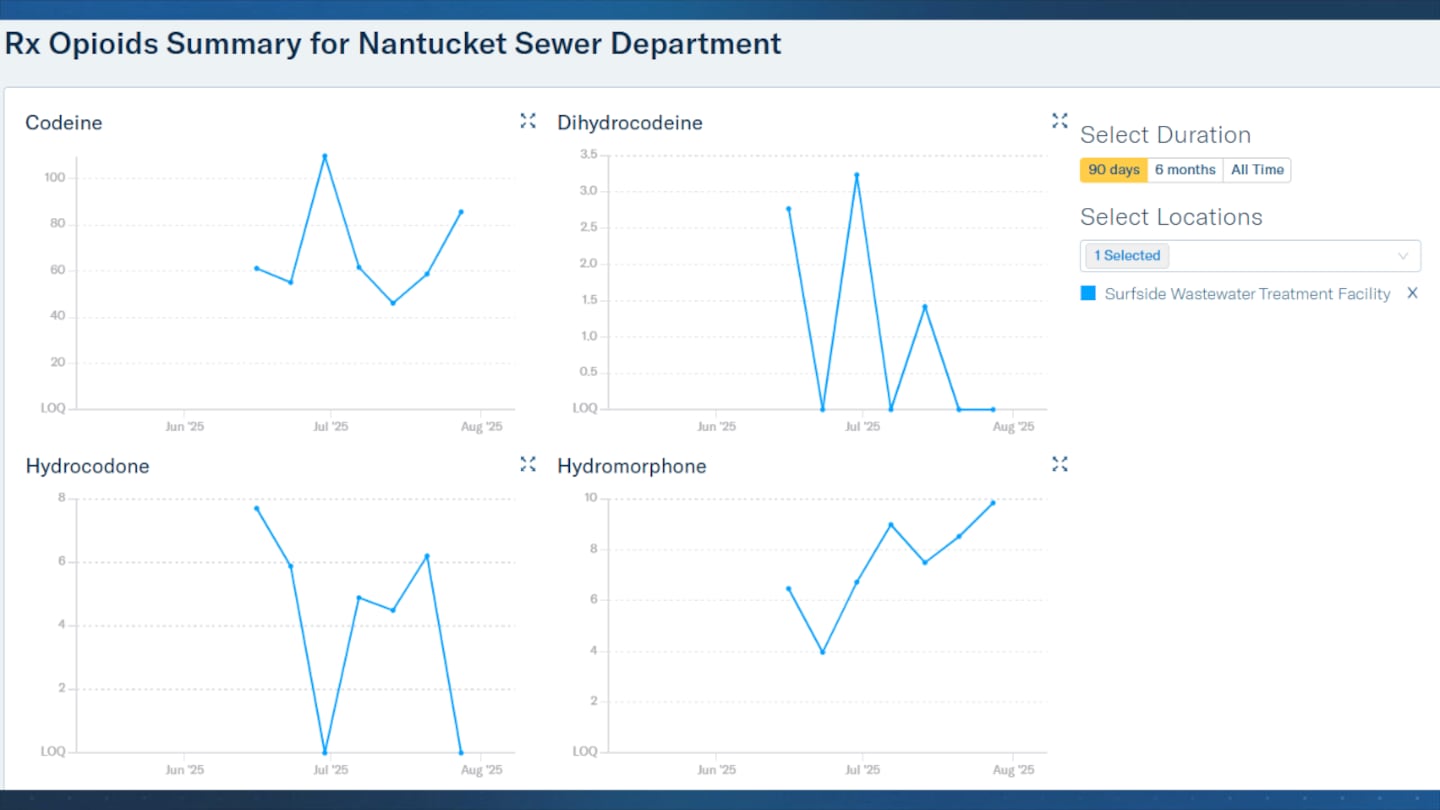Click the highest Codeine data point

coord(325,156)
